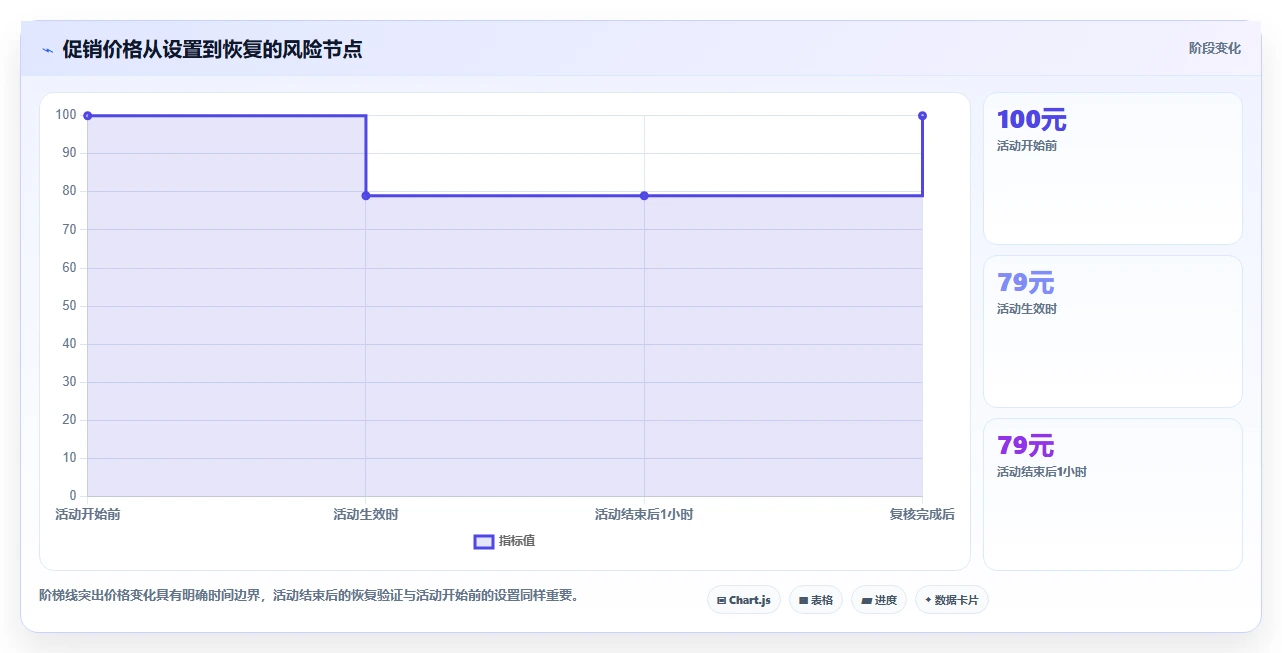1282x653 pixels.
Task: Open the 79元 活动结束后1小时 card
Action: (1113, 494)
